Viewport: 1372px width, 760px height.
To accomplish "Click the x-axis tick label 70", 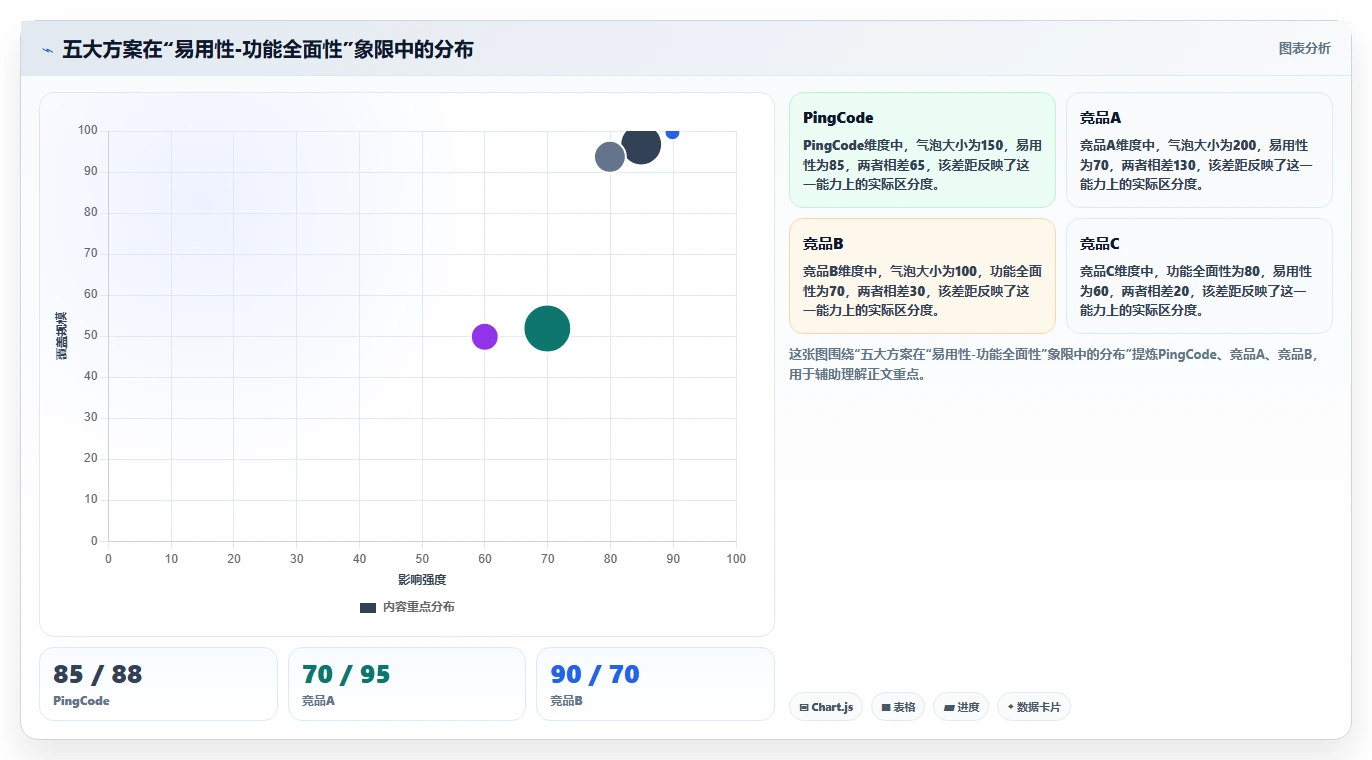I will [547, 559].
